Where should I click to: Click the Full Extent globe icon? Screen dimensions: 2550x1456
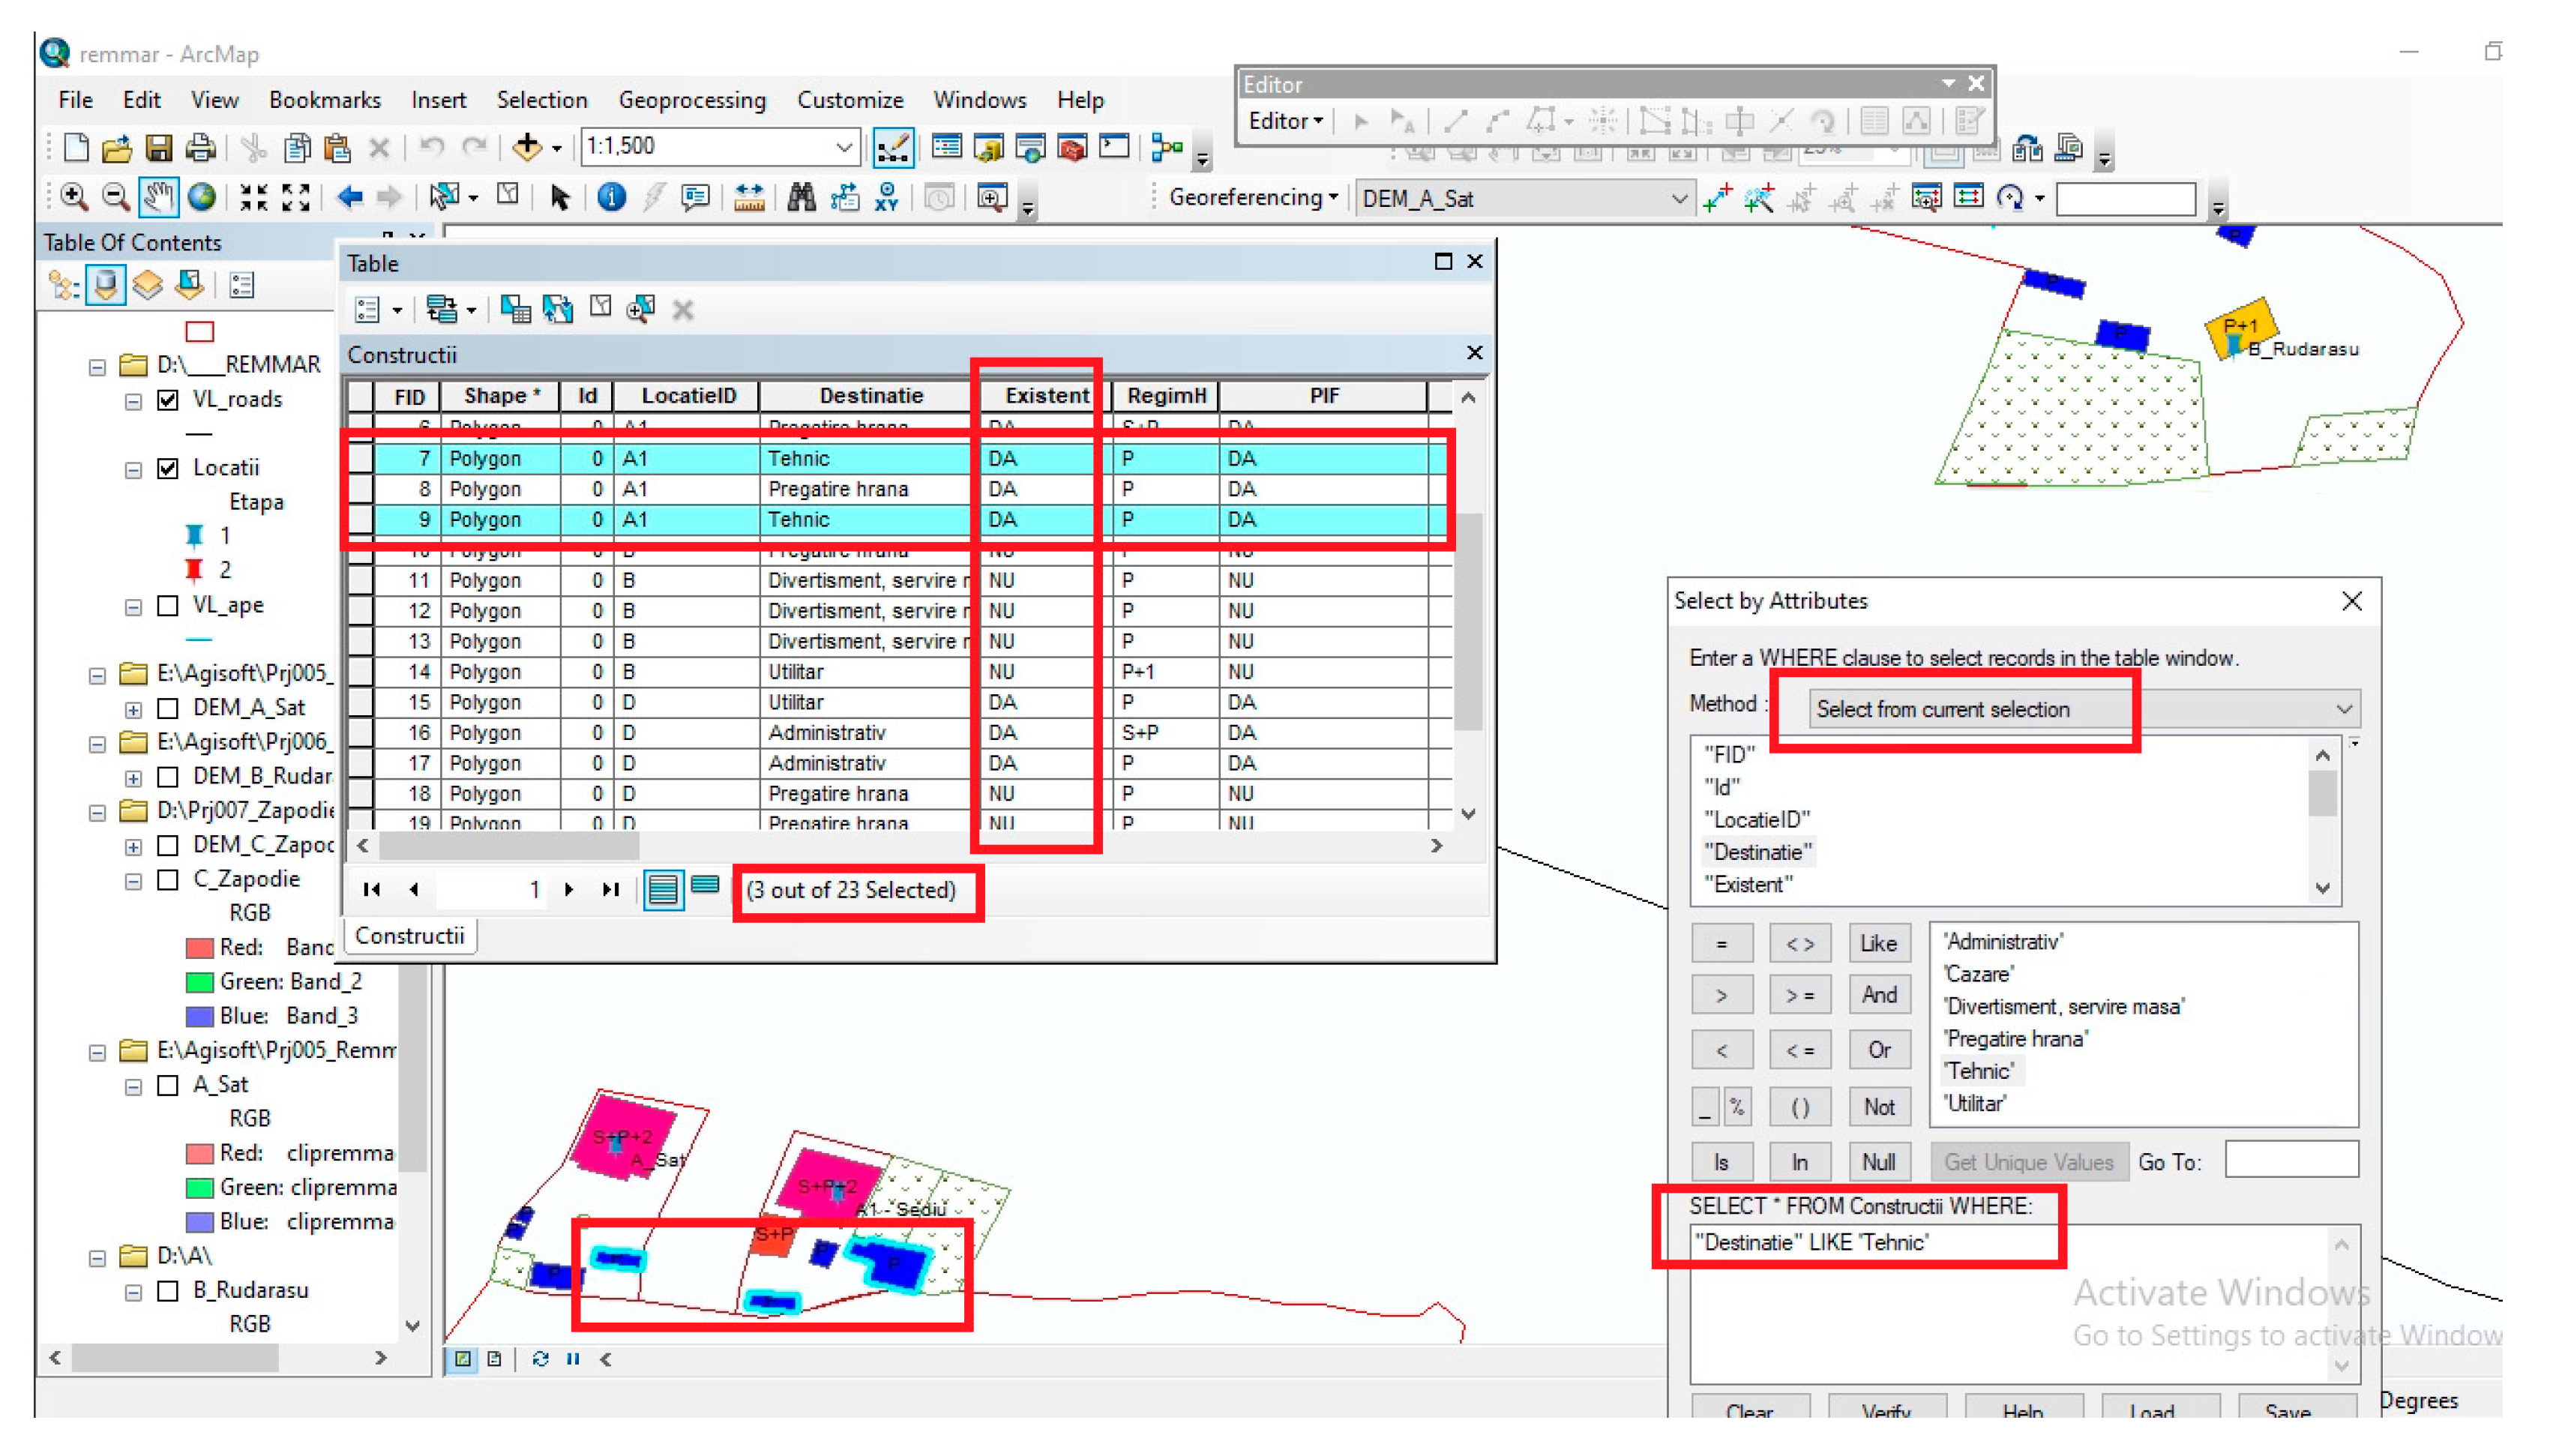point(202,197)
